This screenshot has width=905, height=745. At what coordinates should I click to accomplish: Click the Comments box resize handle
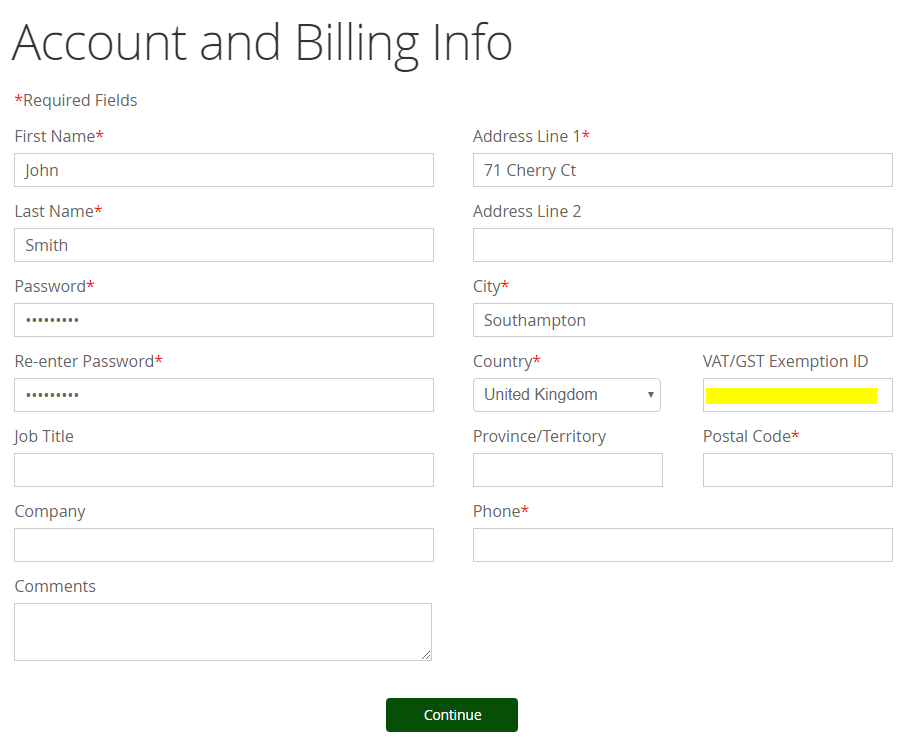click(x=426, y=655)
